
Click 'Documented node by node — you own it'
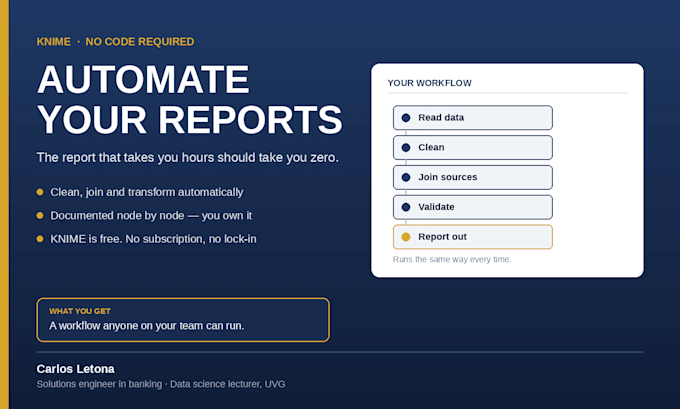(x=151, y=216)
